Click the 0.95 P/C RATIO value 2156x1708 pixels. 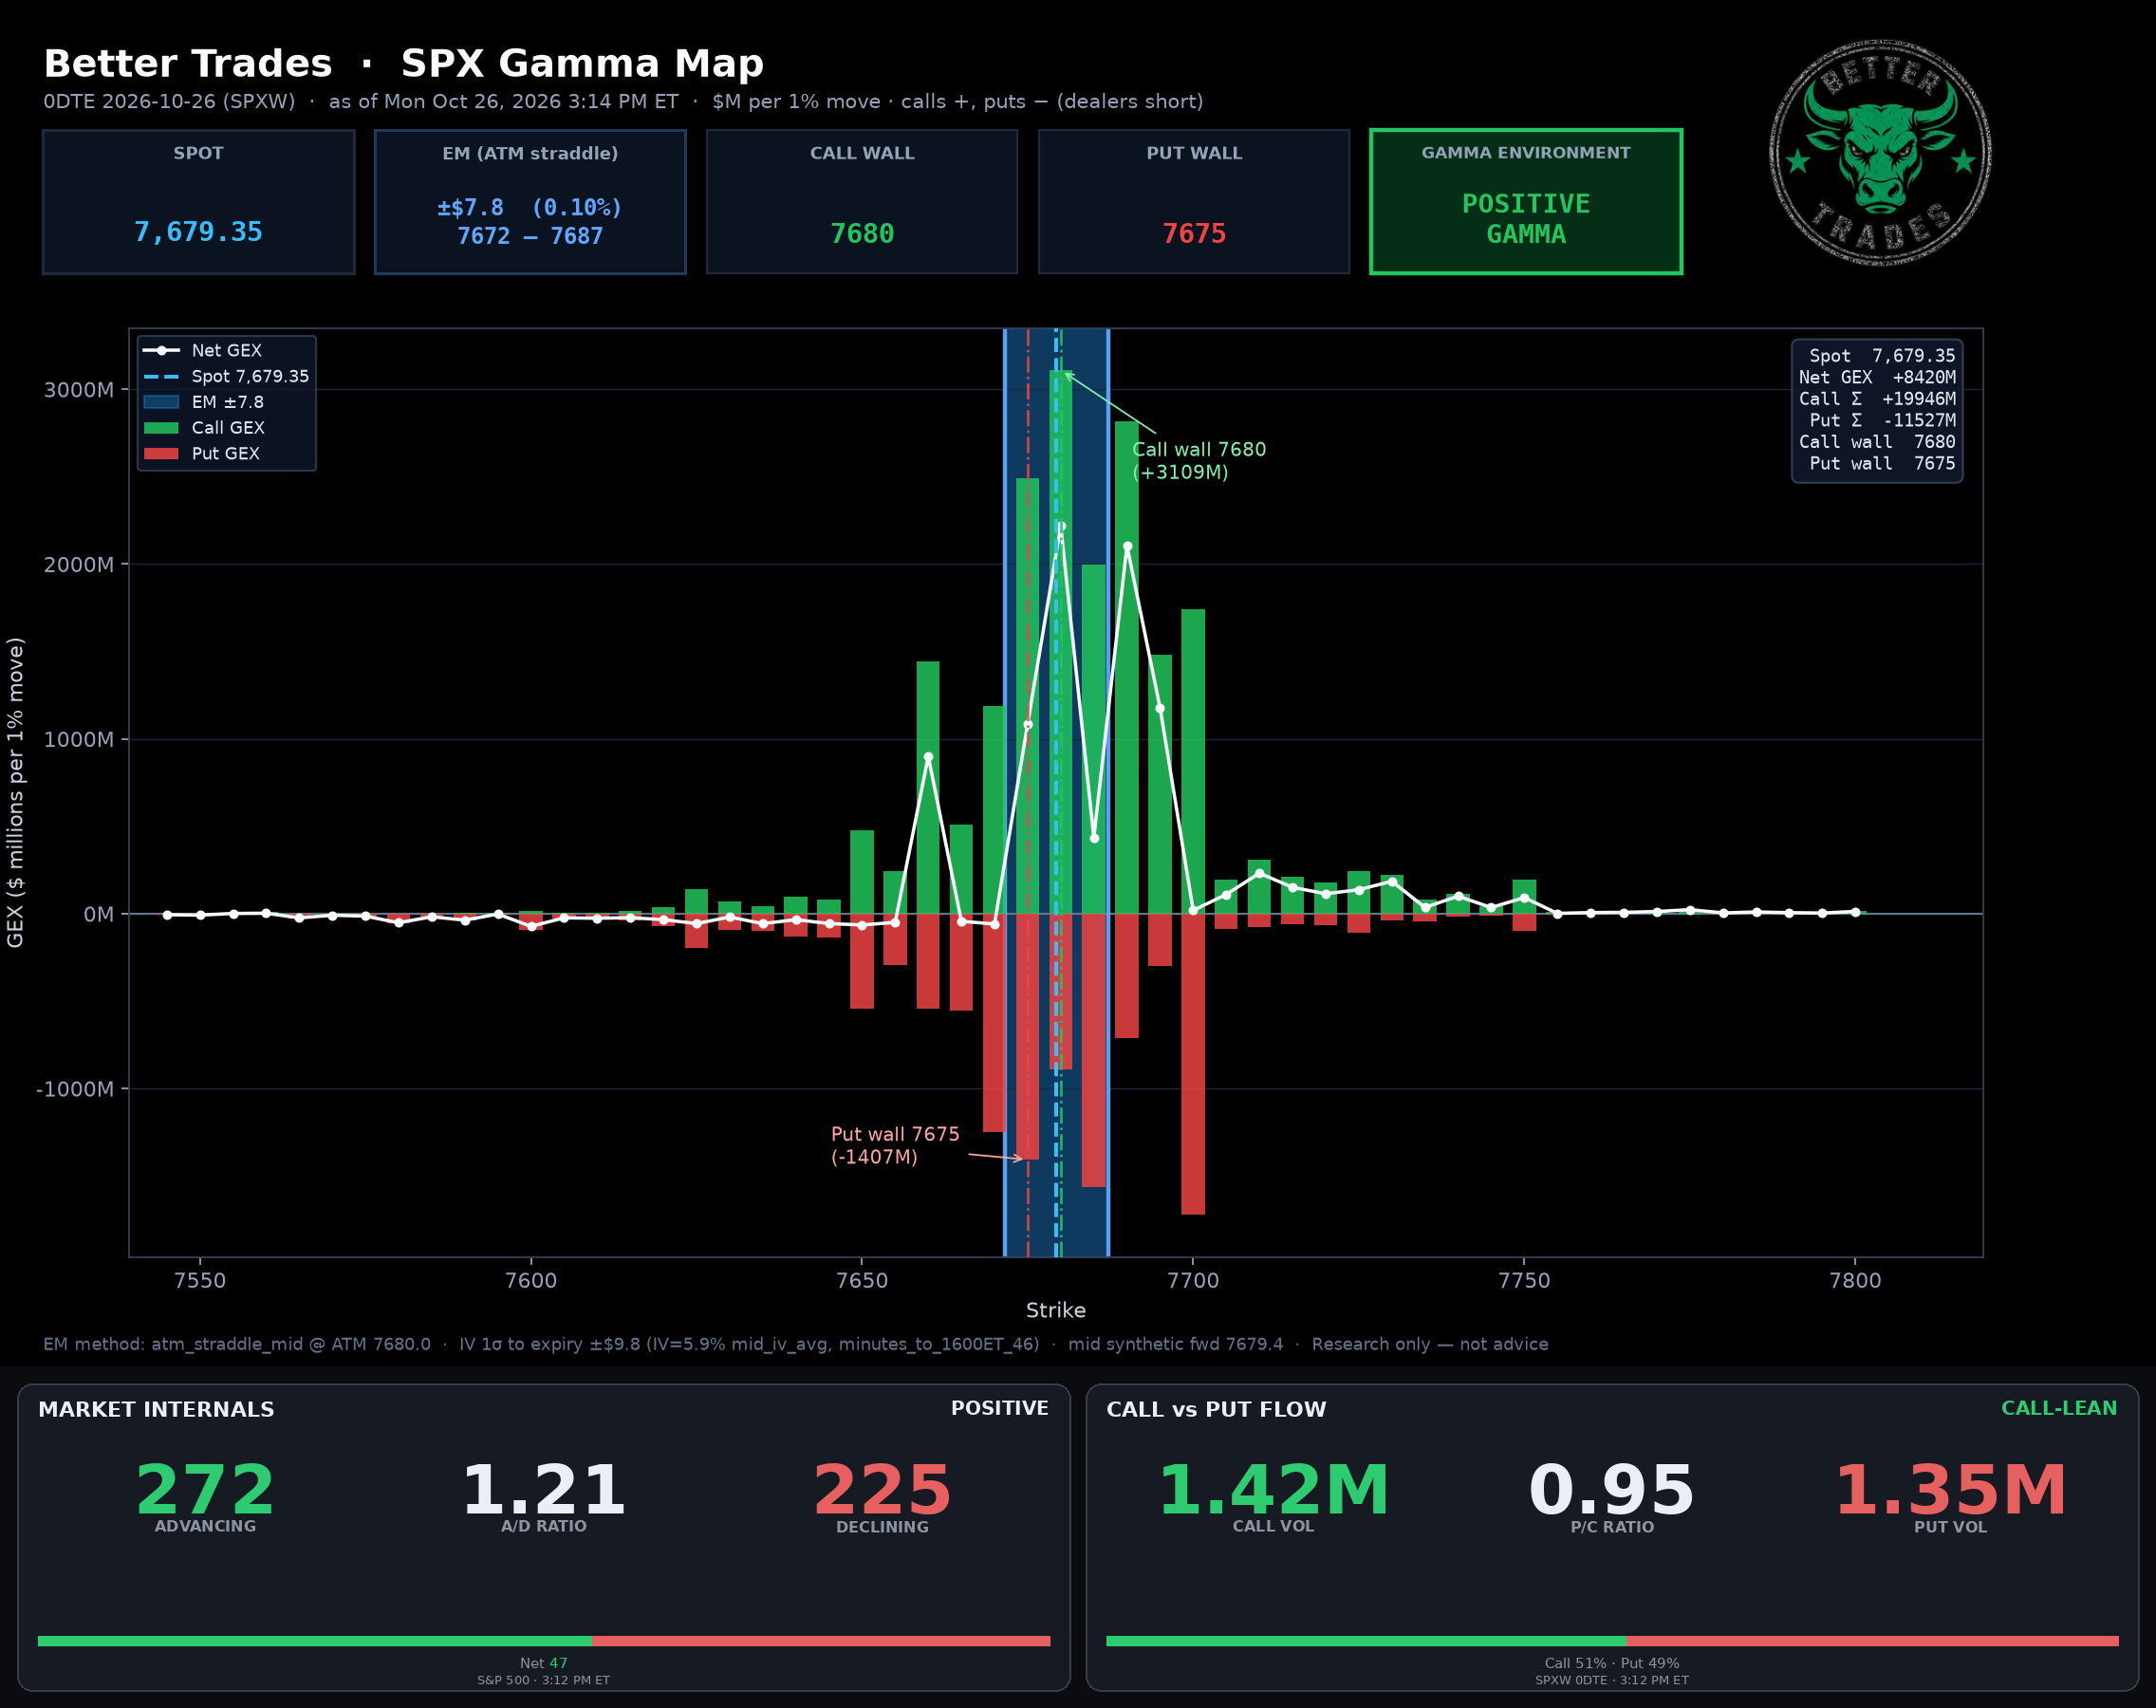[x=1612, y=1490]
